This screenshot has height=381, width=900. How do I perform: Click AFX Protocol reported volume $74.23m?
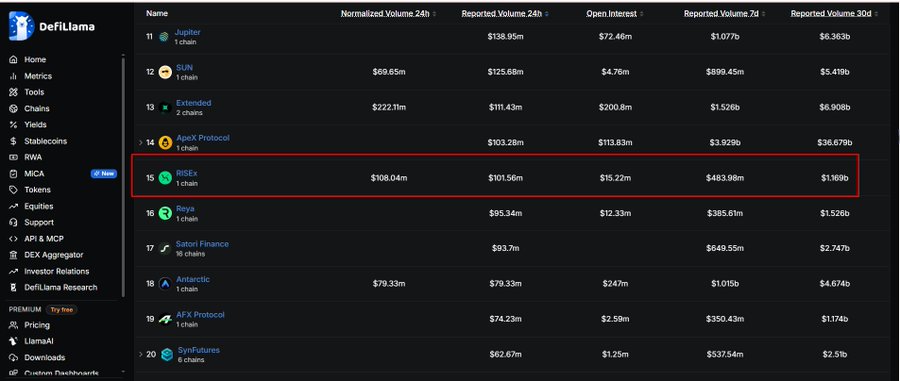pyautogui.click(x=506, y=319)
